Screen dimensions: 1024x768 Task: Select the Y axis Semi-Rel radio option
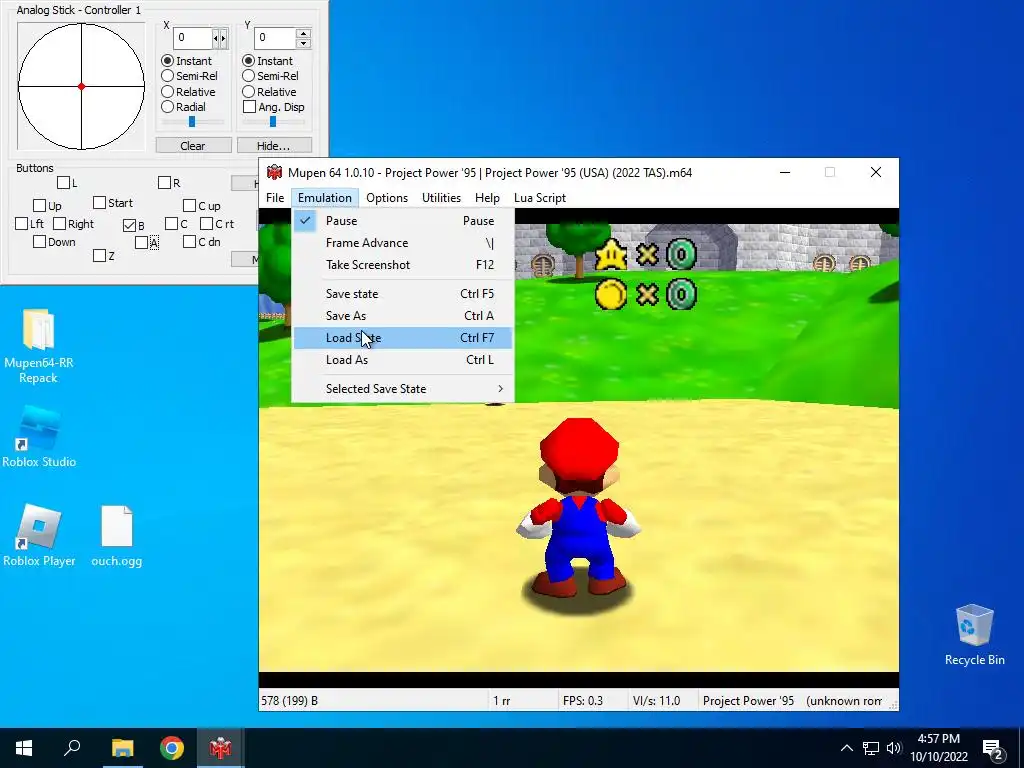coord(249,76)
